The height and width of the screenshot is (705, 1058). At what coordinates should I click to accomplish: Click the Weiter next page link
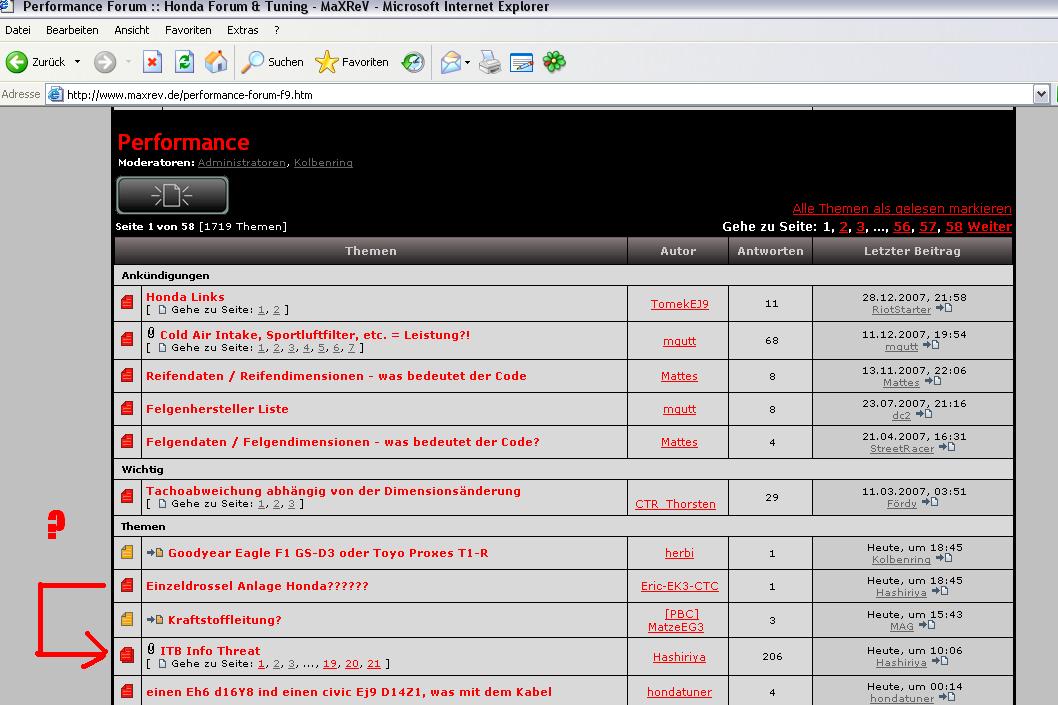[x=990, y=227]
